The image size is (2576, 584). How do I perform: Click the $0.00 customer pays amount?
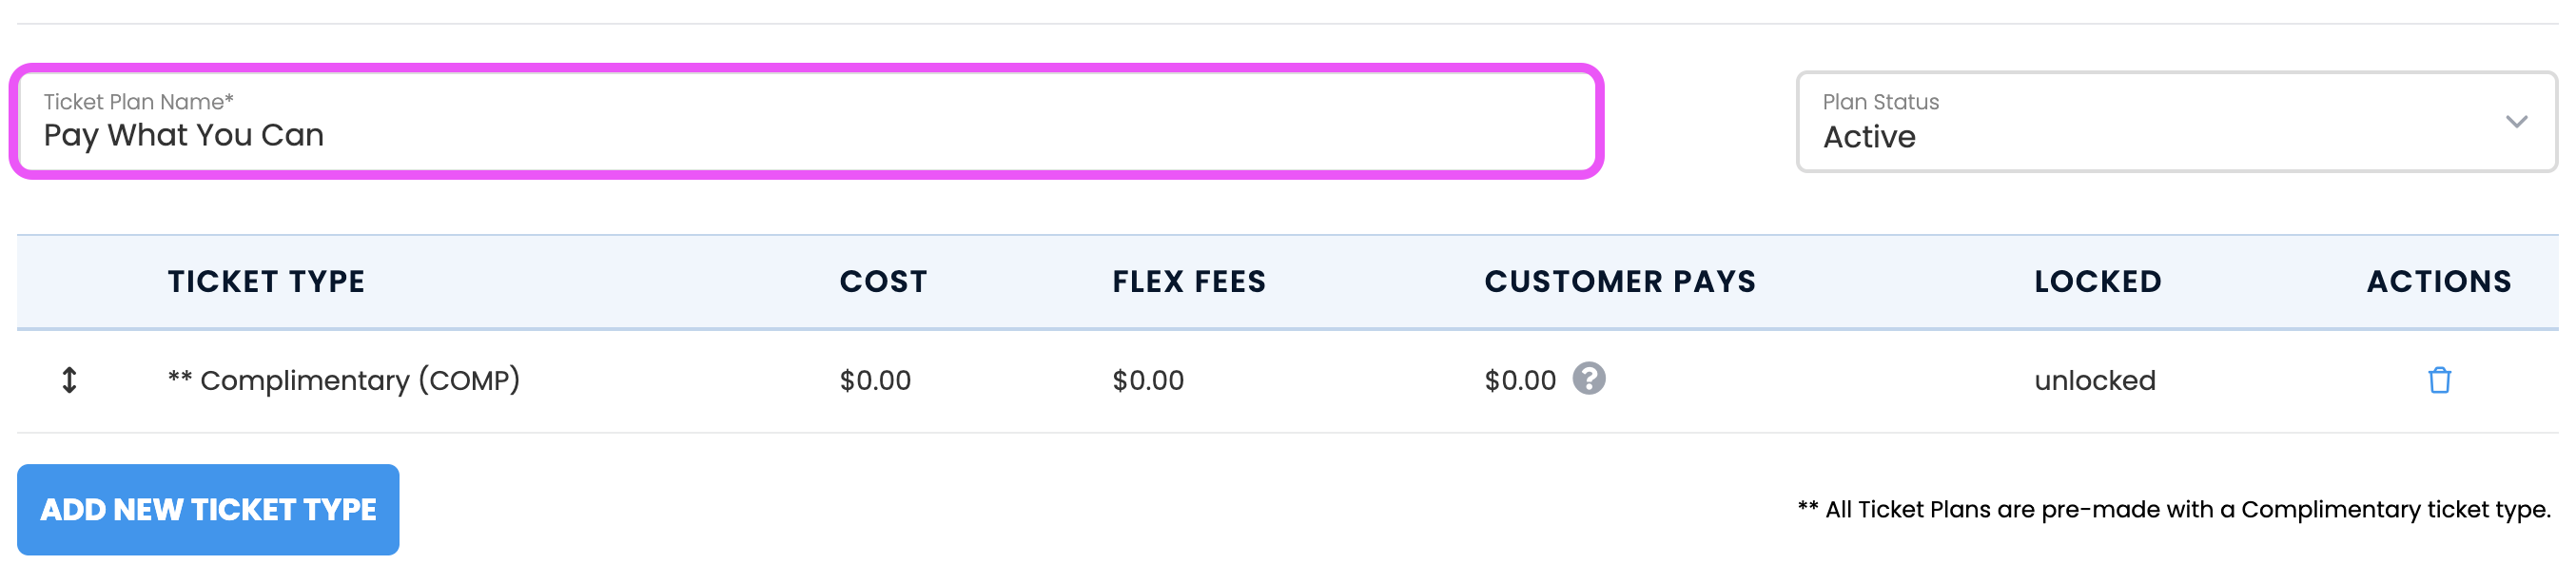(x=1520, y=381)
